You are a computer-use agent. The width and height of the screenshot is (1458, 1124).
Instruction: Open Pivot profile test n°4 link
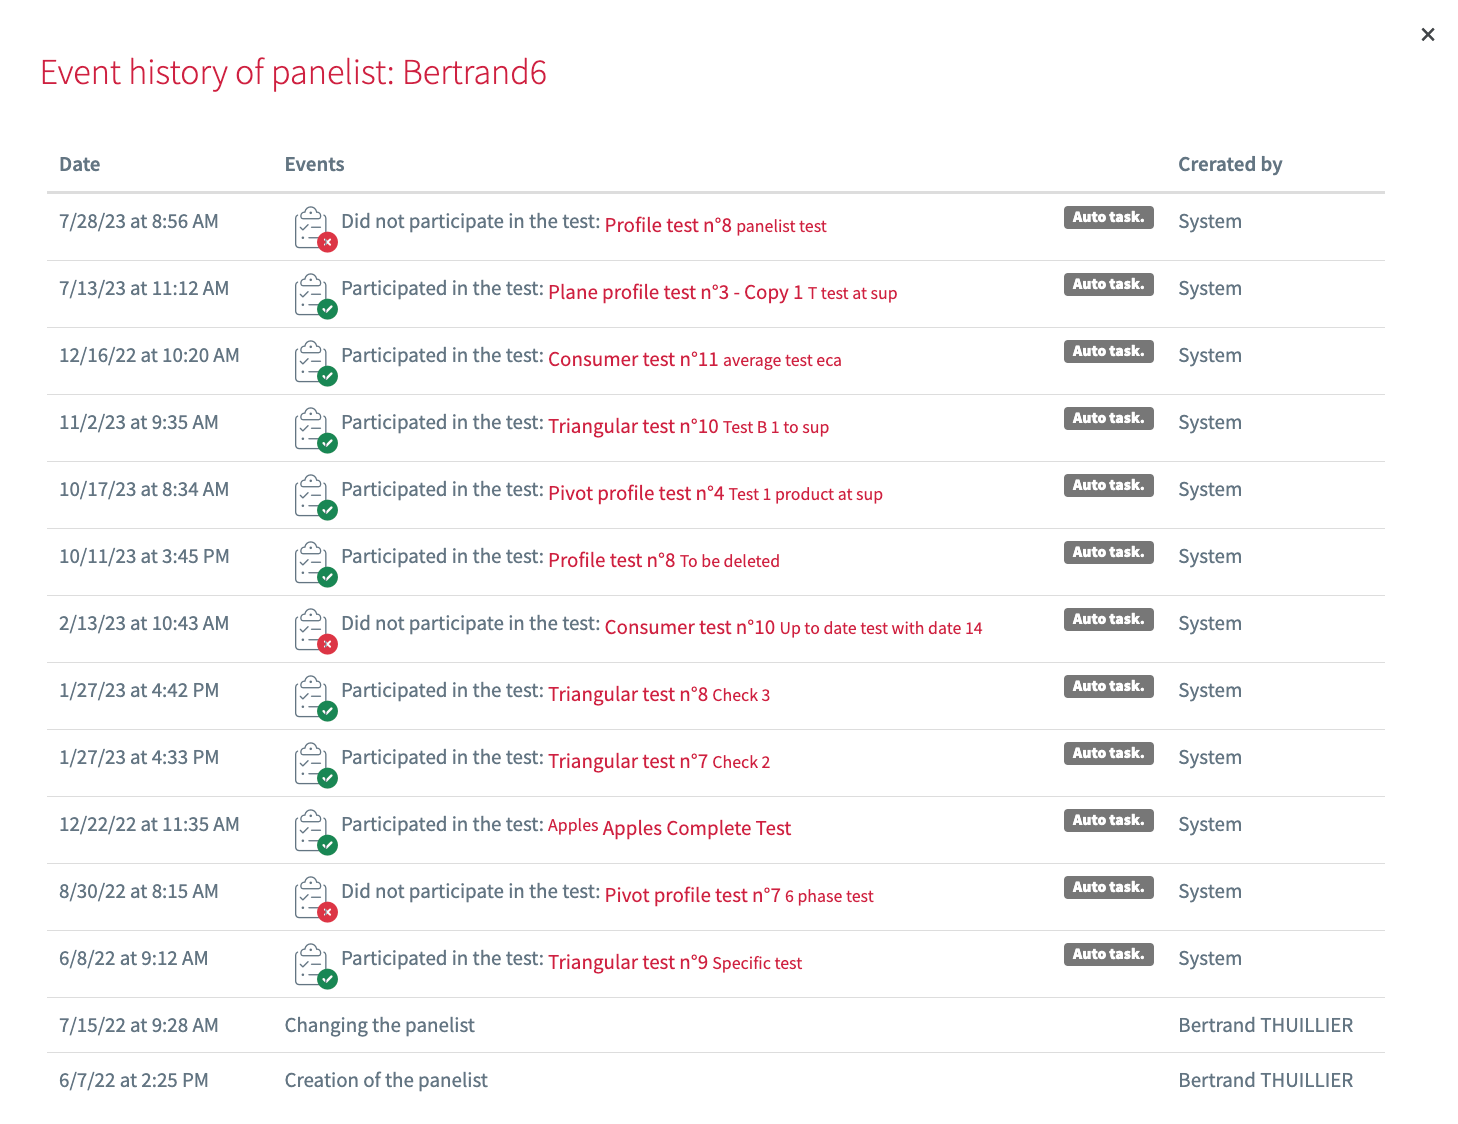click(715, 494)
